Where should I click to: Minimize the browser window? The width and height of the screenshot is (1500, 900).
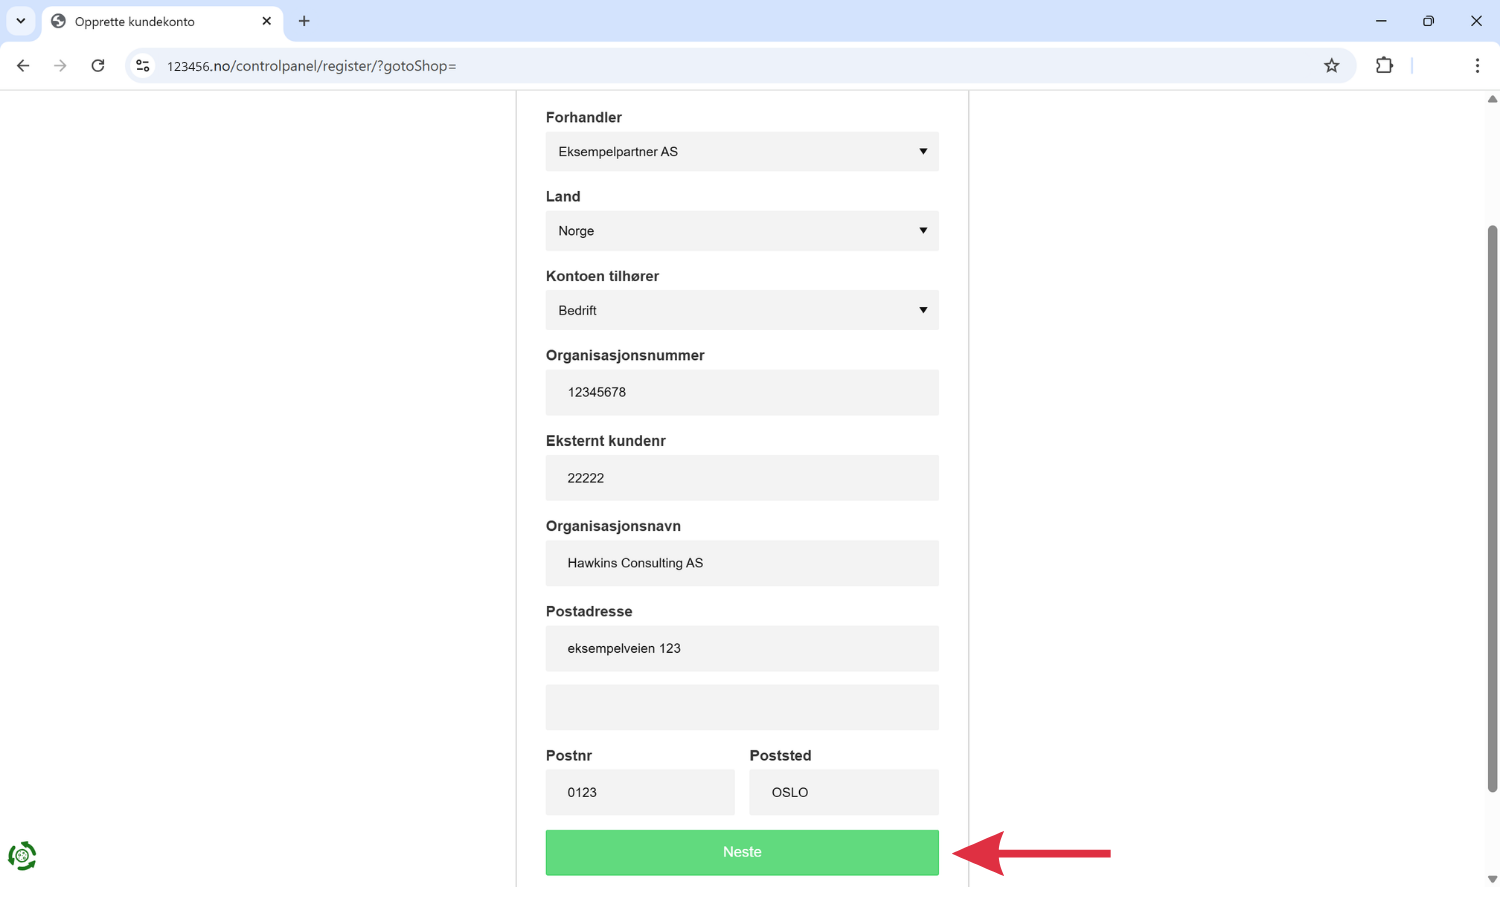click(1381, 21)
